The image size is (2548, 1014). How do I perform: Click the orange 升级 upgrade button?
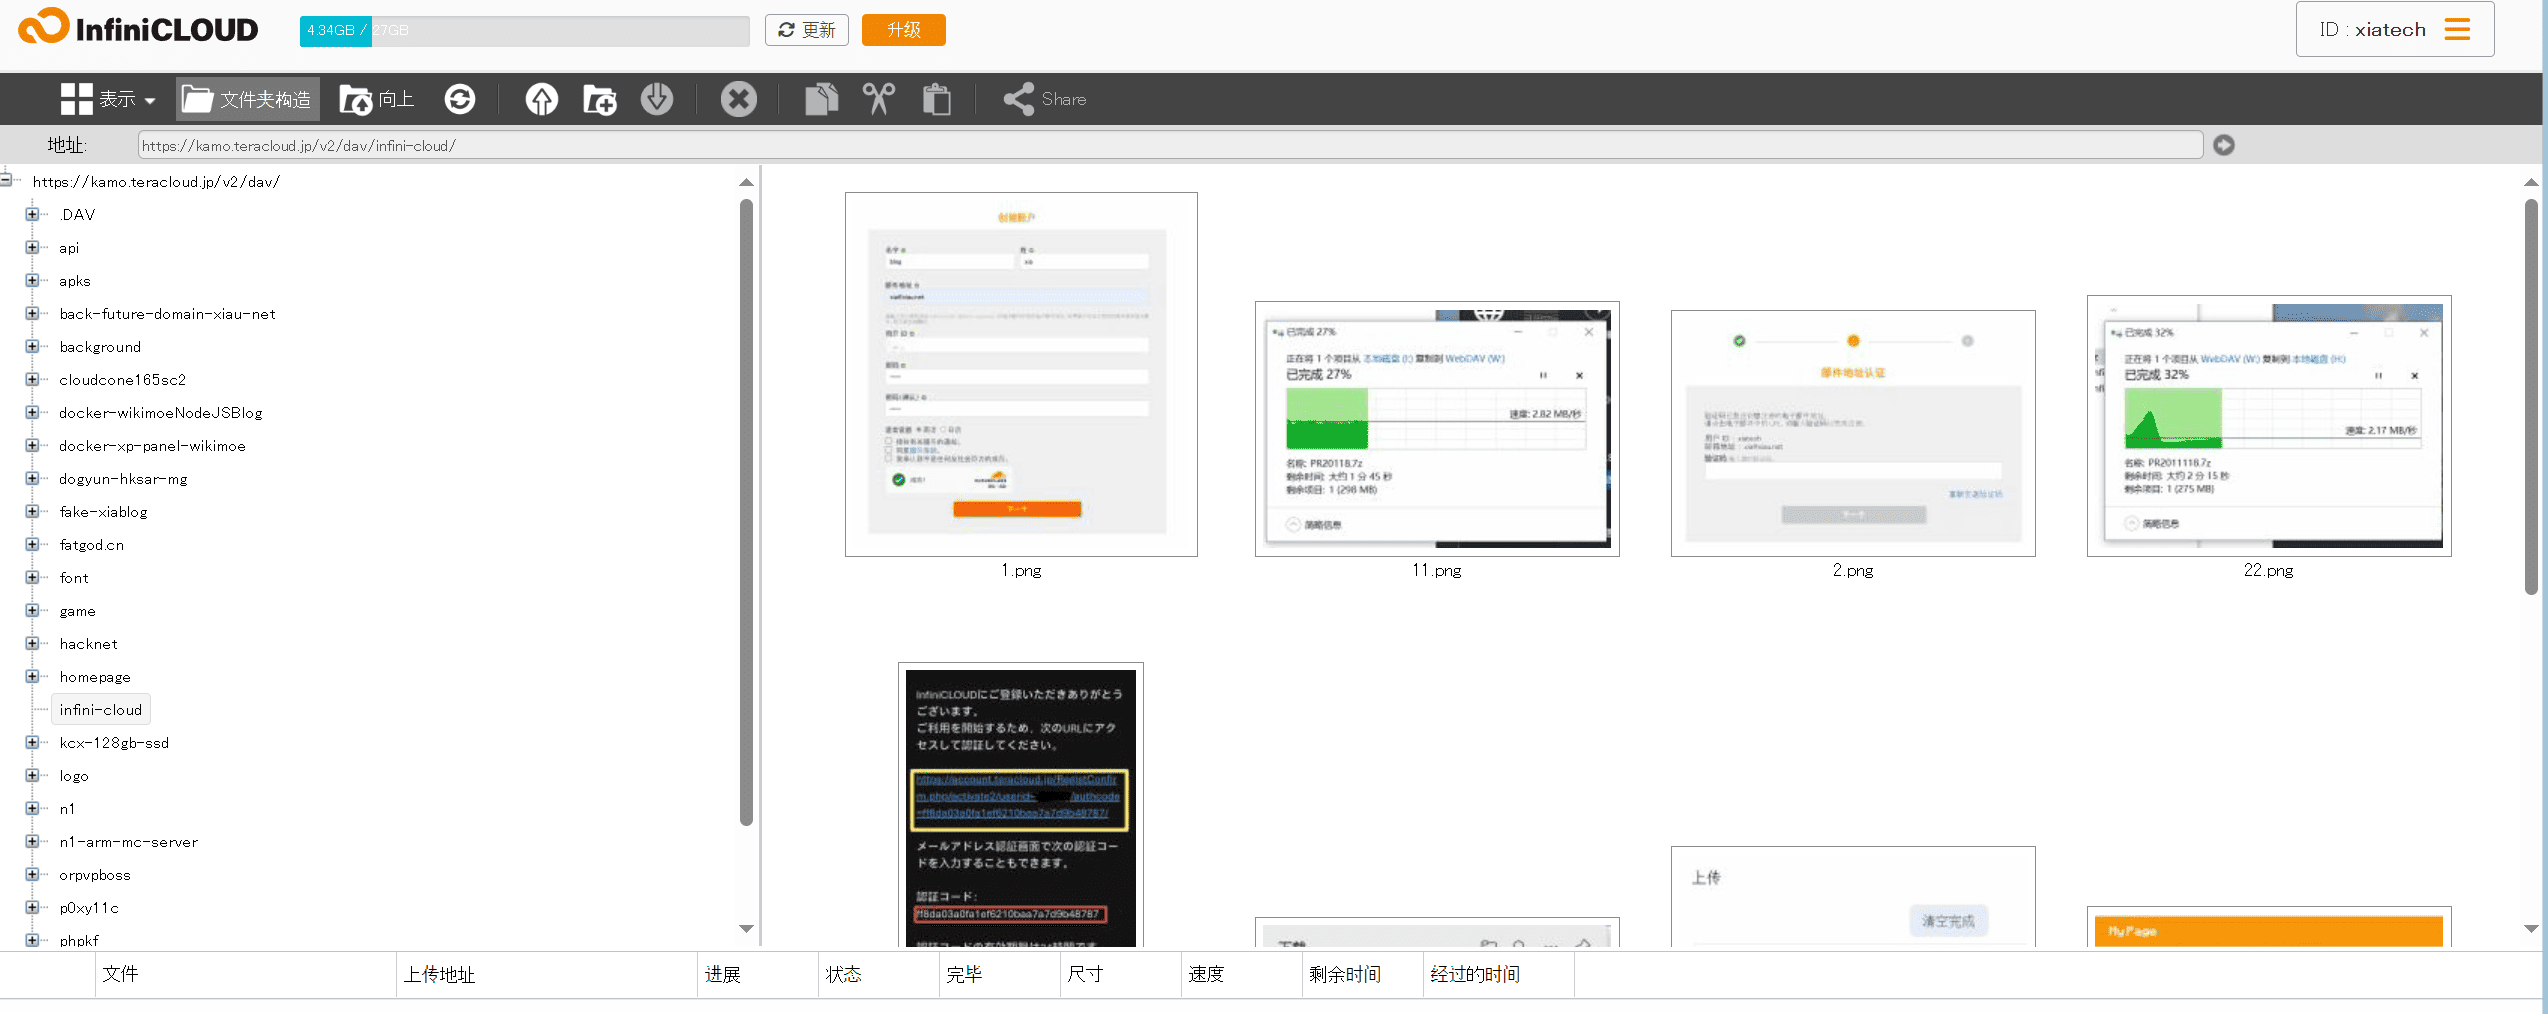click(903, 30)
